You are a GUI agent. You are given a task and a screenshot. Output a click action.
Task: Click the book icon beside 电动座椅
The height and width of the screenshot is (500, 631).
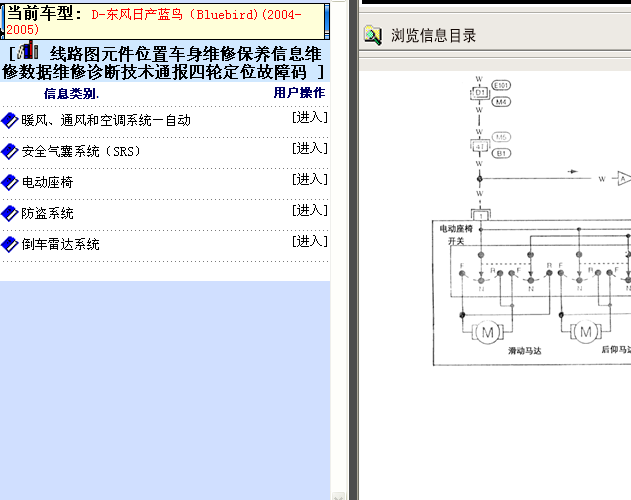[x=10, y=182]
